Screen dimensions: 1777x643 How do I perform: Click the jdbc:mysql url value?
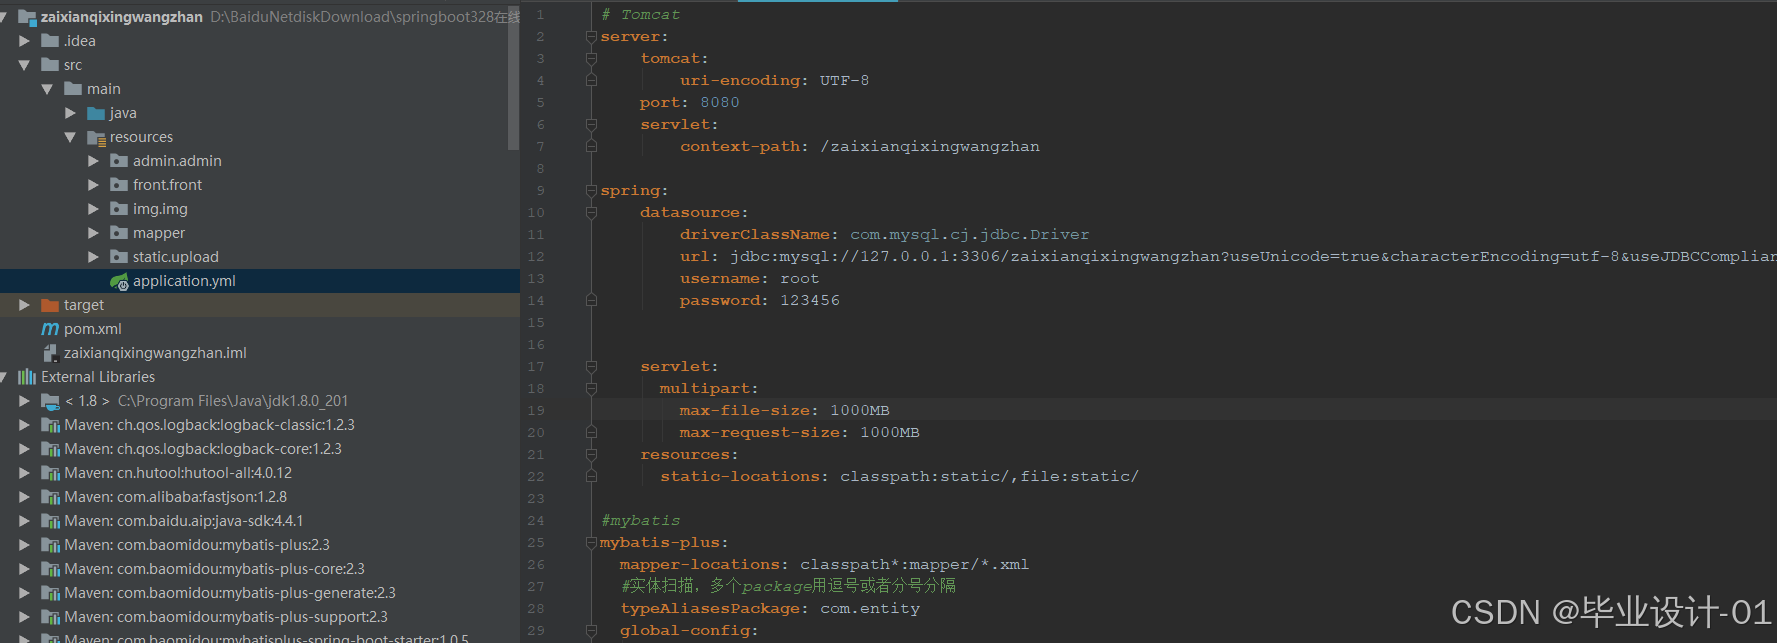[x=1253, y=257]
